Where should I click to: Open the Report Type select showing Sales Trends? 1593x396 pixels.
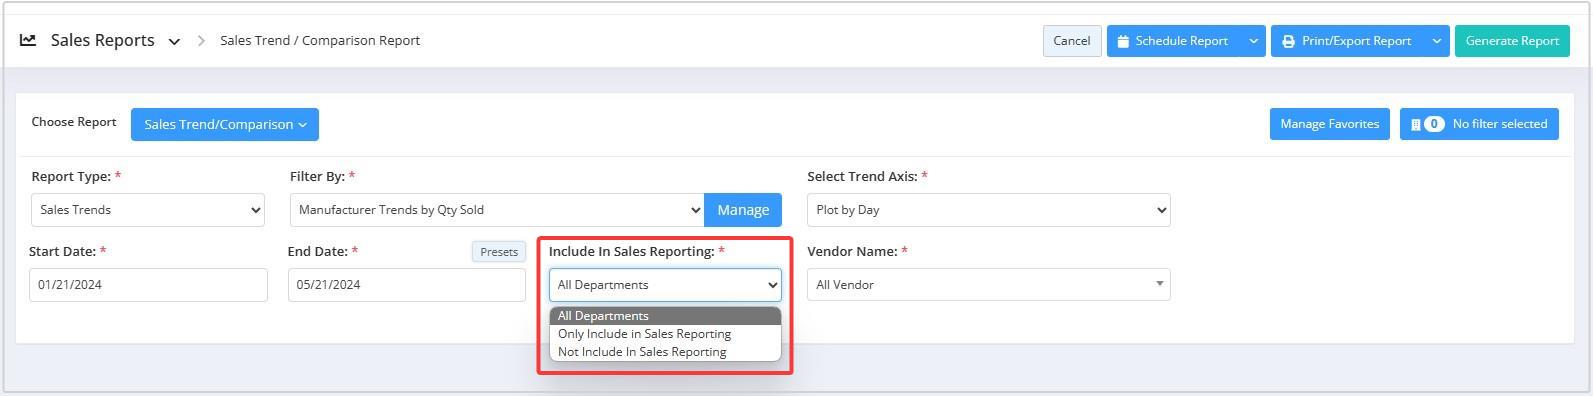(x=148, y=210)
